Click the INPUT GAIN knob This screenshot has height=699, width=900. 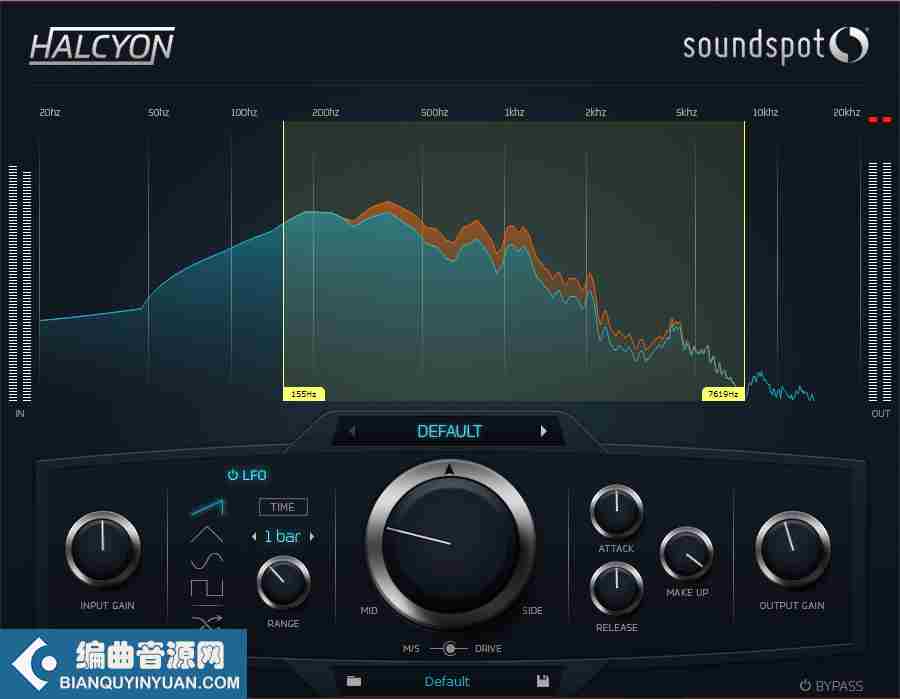[103, 549]
